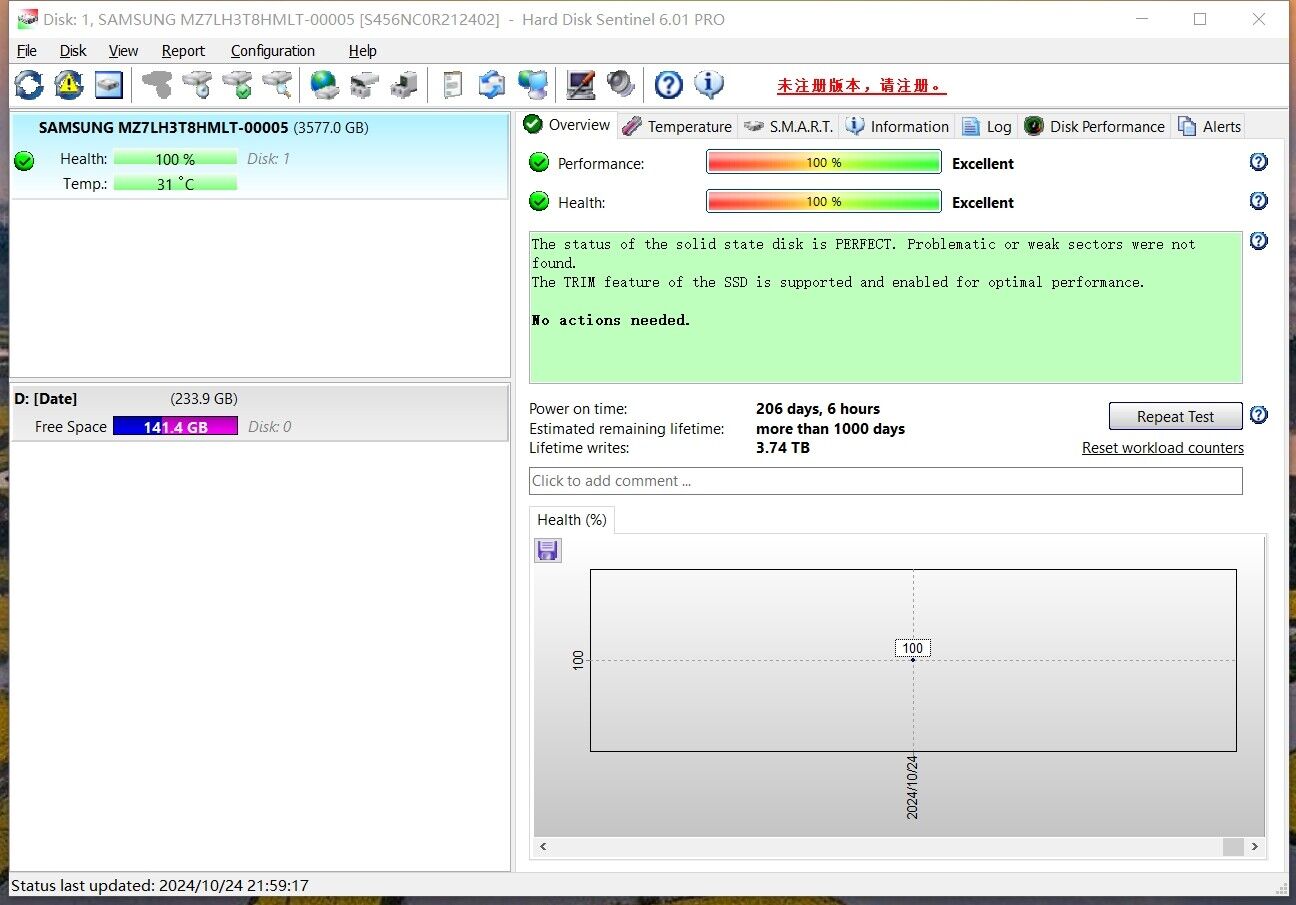Click the help icon beside status text box

pyautogui.click(x=1259, y=241)
